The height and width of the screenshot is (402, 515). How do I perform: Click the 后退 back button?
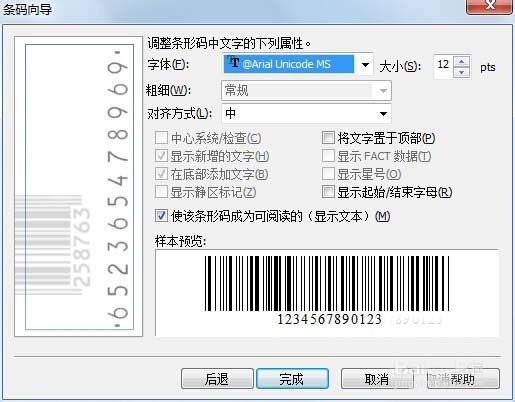click(217, 379)
